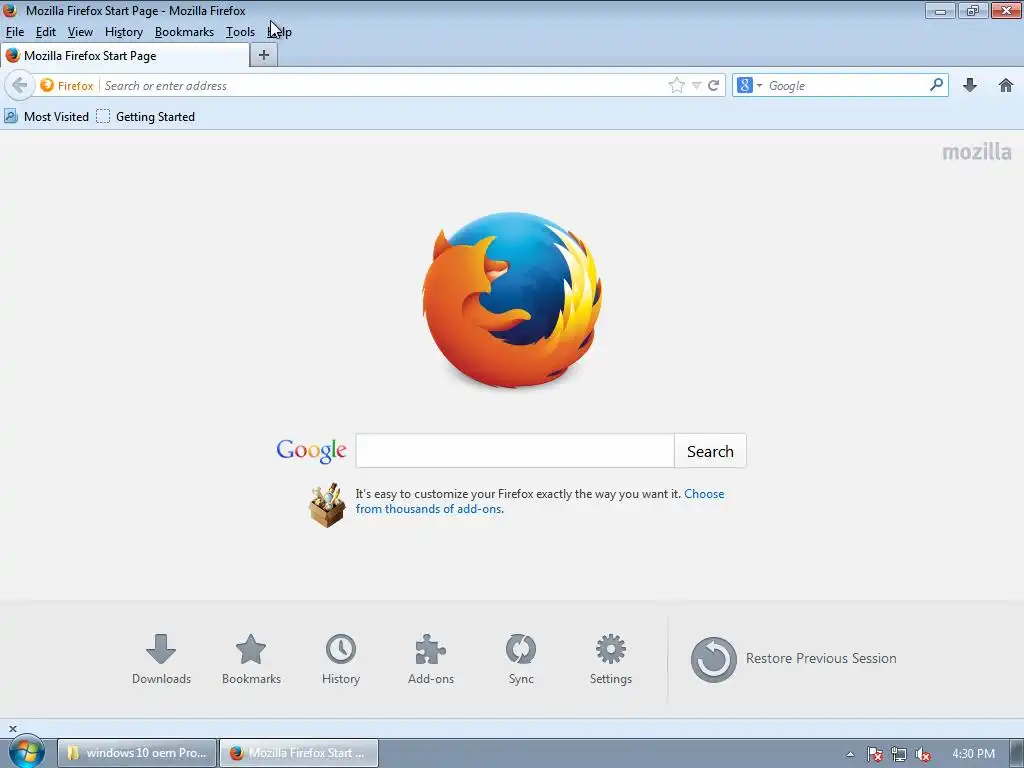The height and width of the screenshot is (768, 1024).
Task: Open the Edit menu
Action: 46,32
